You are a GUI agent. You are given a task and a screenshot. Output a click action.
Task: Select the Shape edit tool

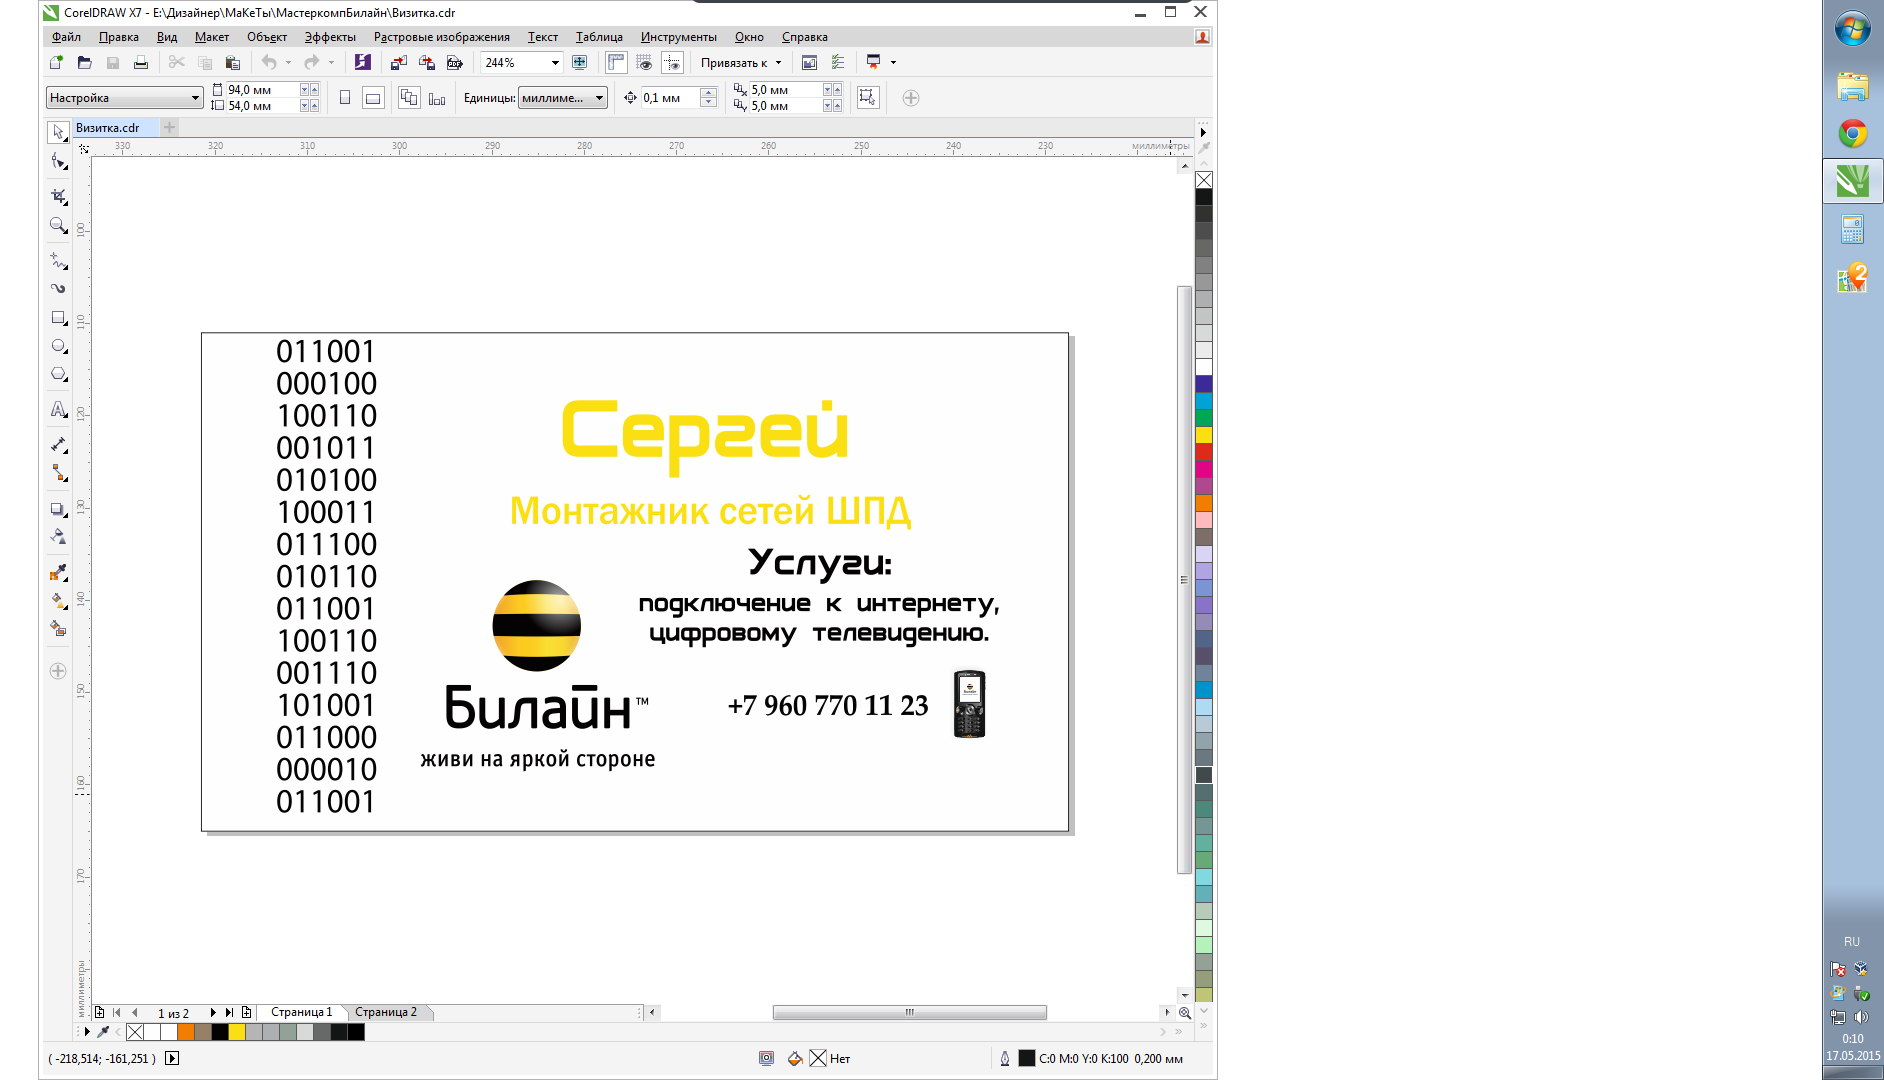(x=59, y=162)
